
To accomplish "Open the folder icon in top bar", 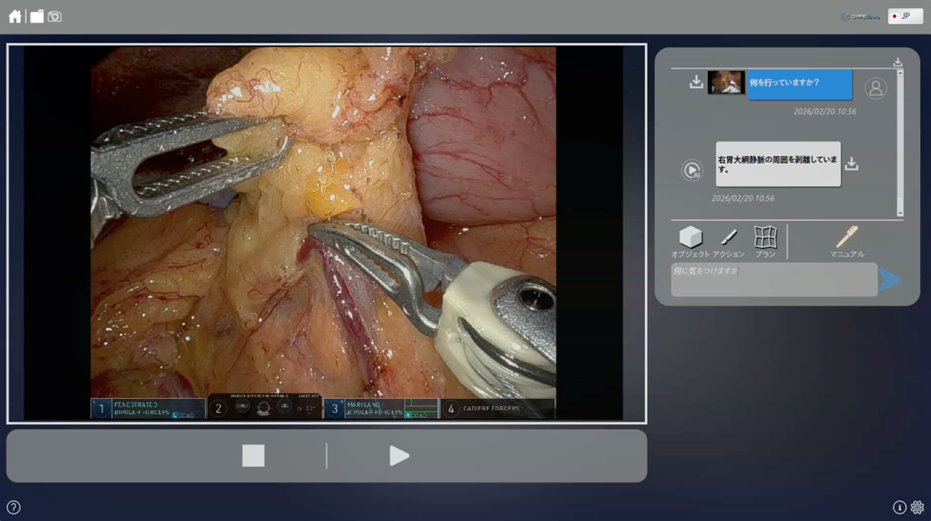I will click(x=37, y=17).
